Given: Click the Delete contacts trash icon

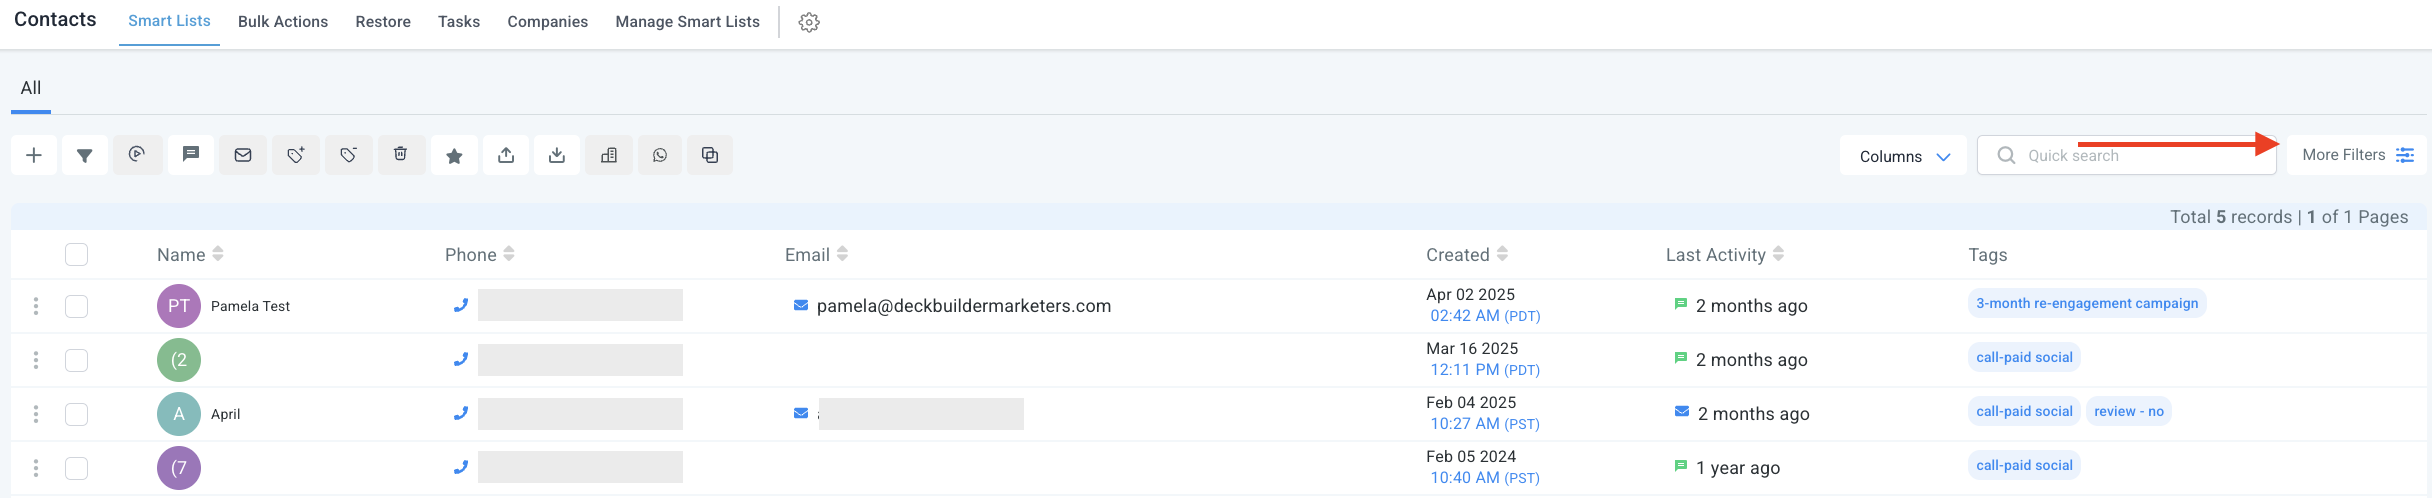Looking at the screenshot, I should pyautogui.click(x=401, y=155).
